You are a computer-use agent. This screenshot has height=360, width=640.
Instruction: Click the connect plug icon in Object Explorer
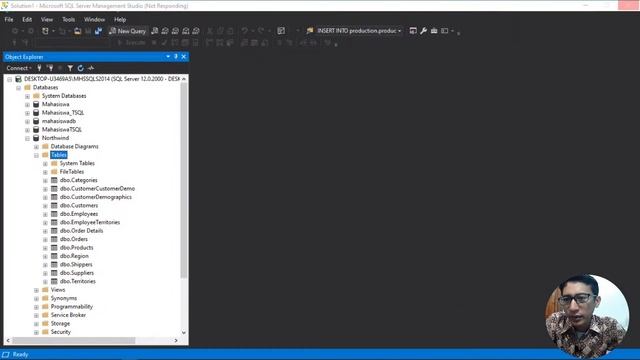40,68
